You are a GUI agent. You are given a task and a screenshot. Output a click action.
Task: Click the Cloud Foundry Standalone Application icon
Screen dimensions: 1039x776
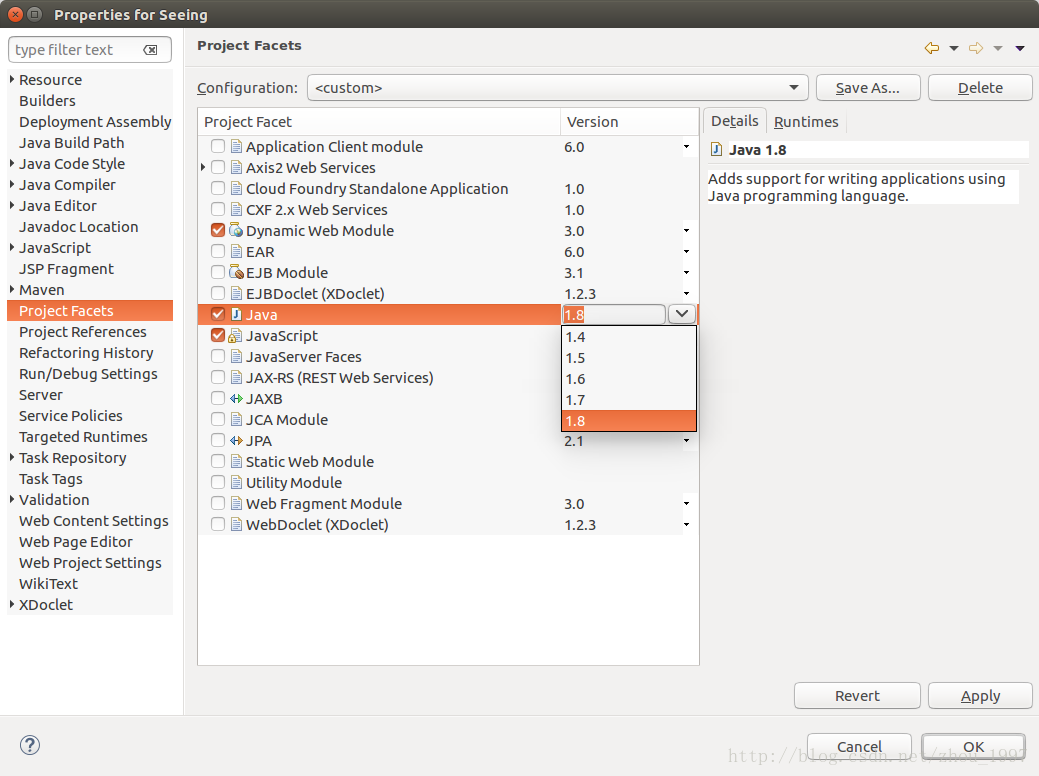[236, 188]
